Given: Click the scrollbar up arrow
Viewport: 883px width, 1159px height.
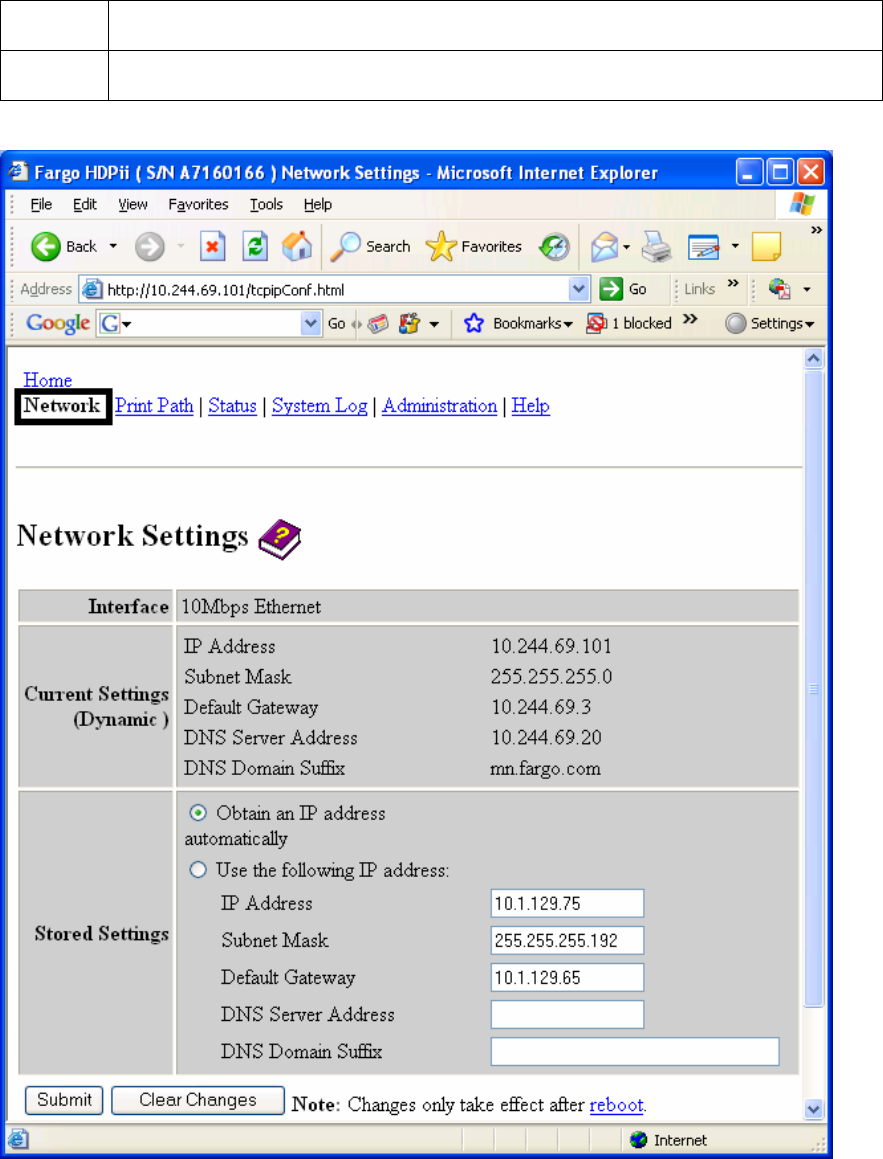Looking at the screenshot, I should (814, 359).
